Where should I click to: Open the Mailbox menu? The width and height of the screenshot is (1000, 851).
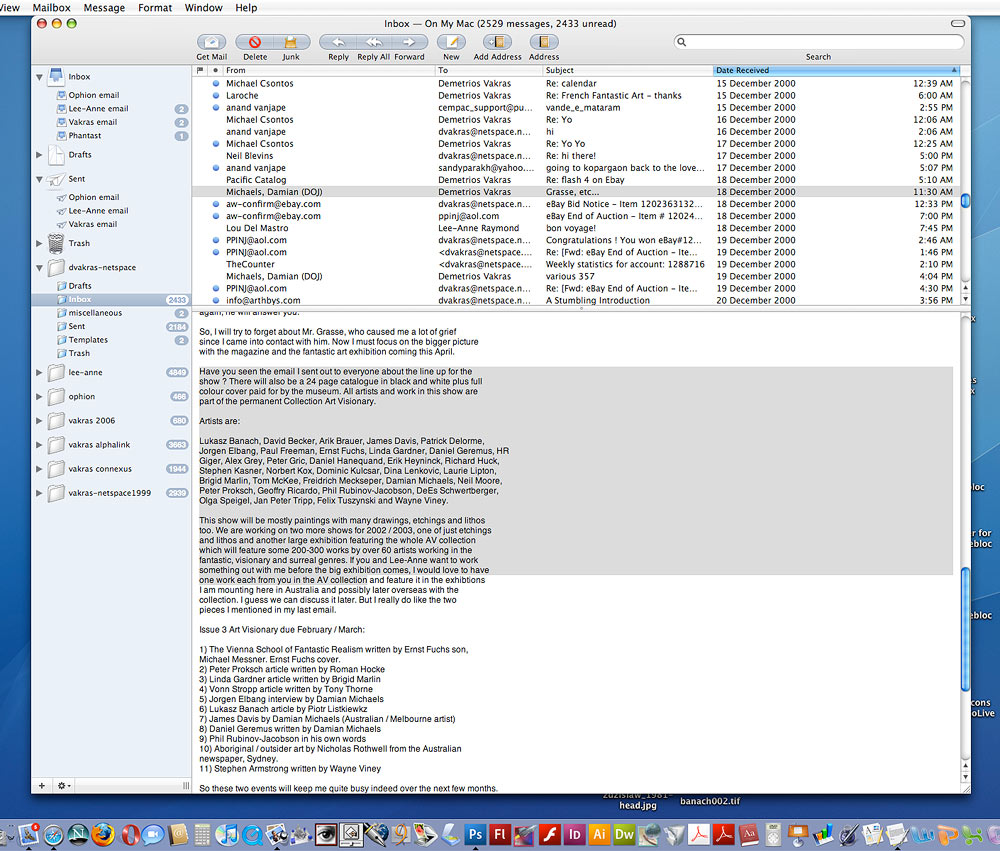click(x=51, y=8)
